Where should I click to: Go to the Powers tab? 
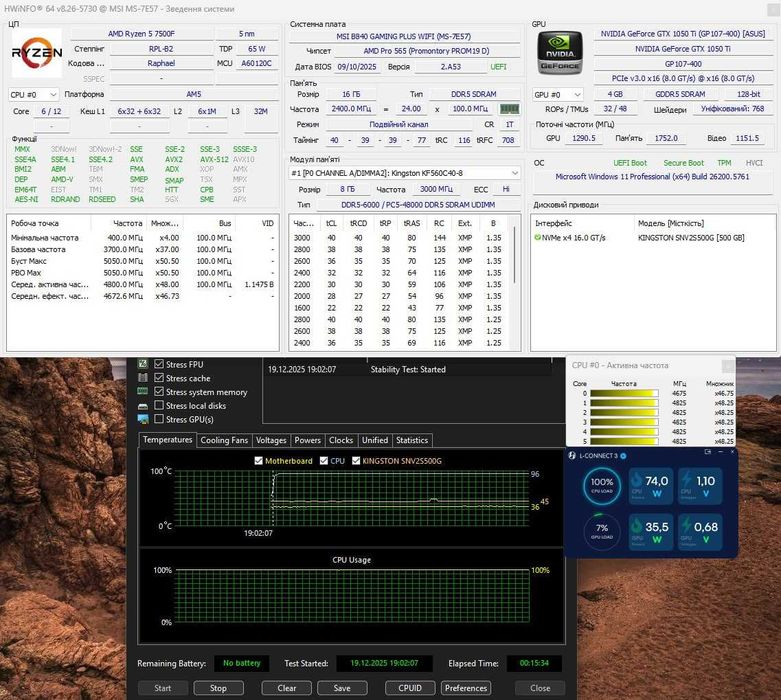(x=307, y=440)
